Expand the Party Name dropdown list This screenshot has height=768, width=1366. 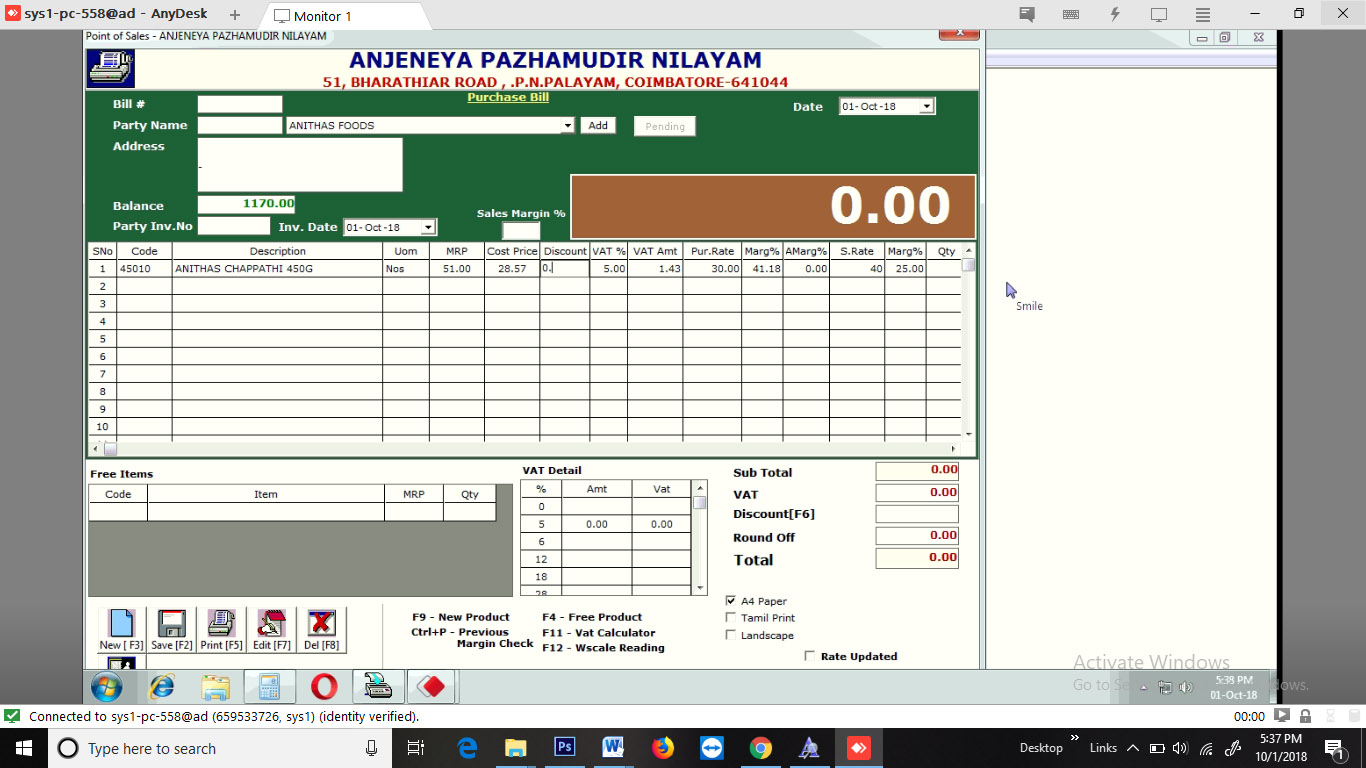click(x=568, y=126)
